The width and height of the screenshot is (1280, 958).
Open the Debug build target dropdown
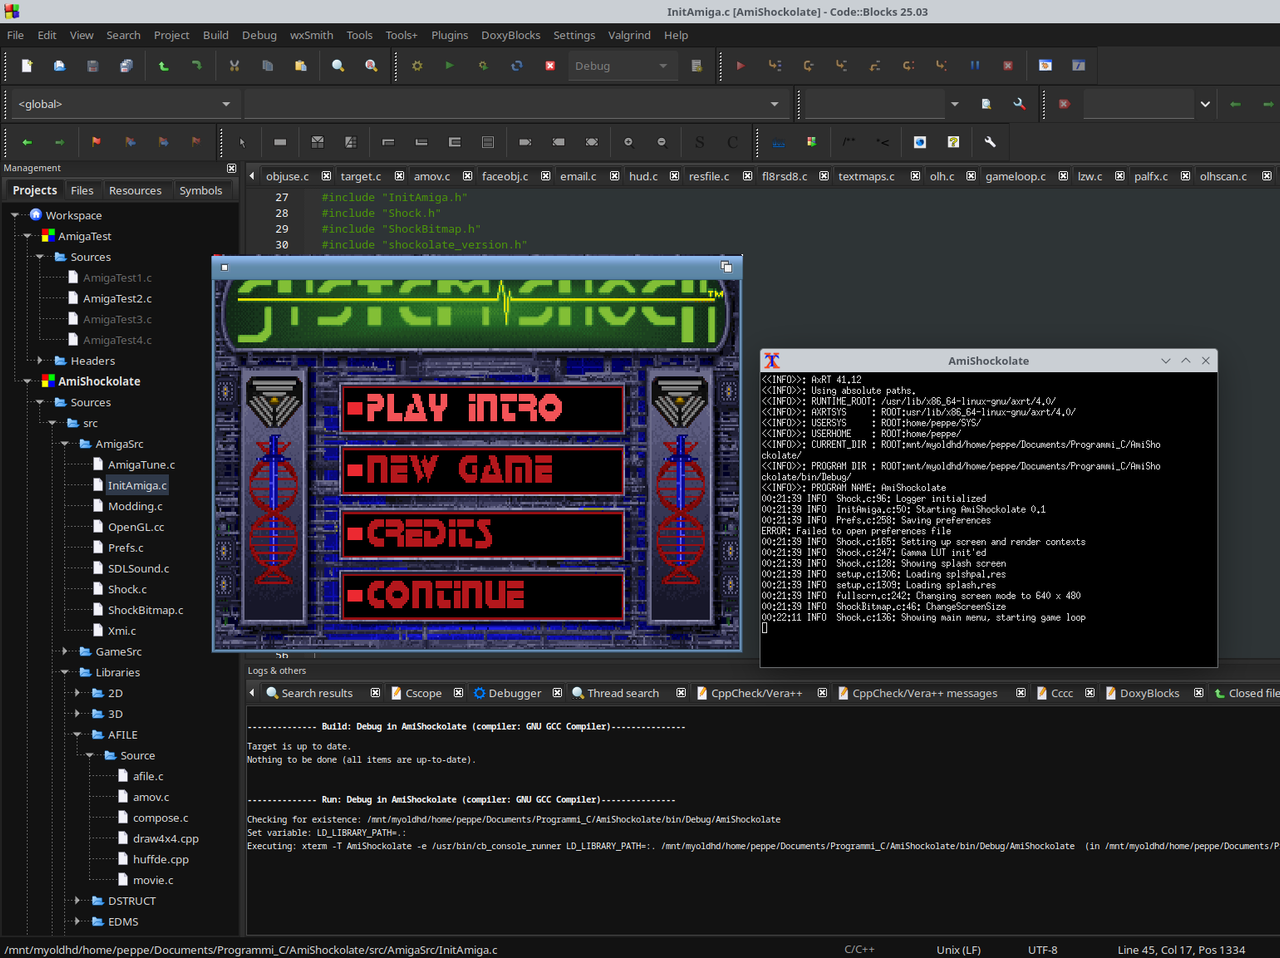click(620, 66)
